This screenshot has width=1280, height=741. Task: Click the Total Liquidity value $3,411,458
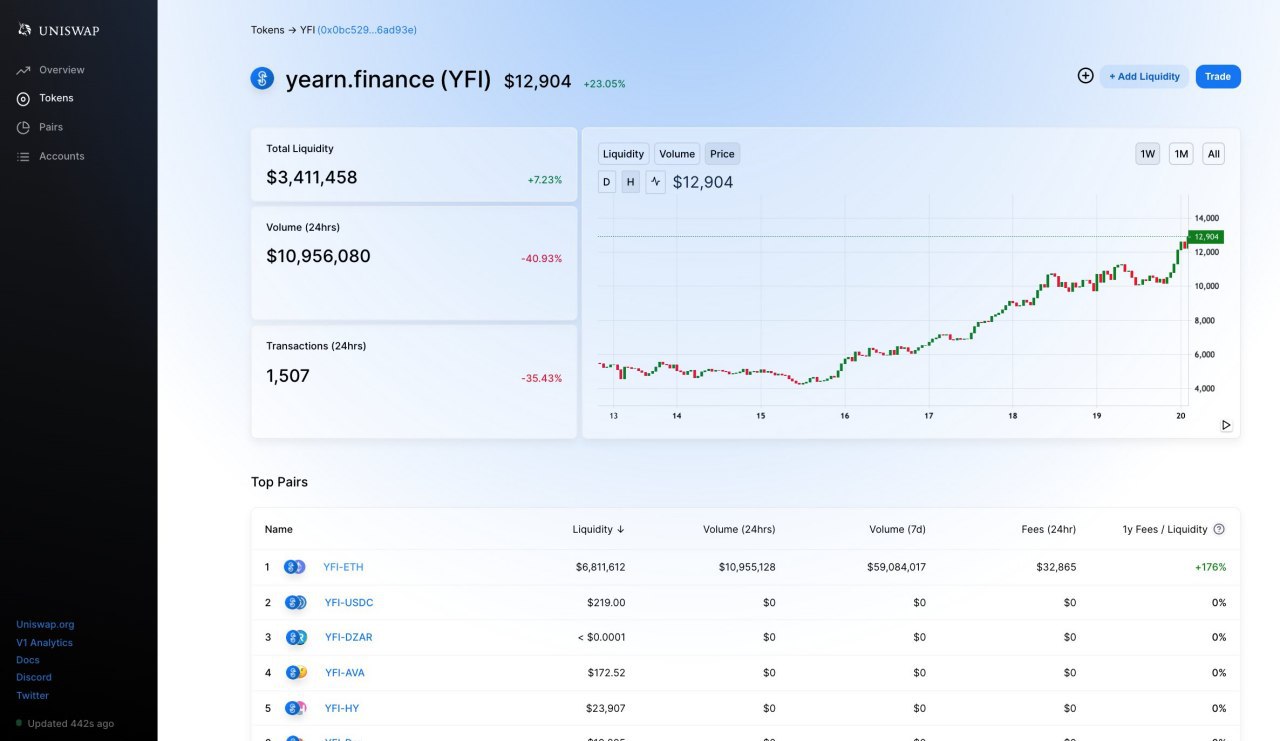312,178
